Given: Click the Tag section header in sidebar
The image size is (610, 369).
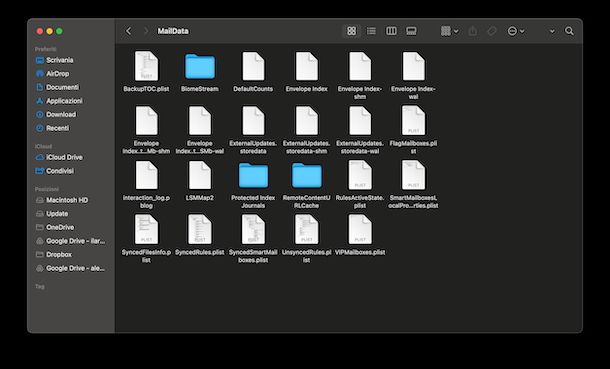Looking at the screenshot, I should click(x=40, y=287).
